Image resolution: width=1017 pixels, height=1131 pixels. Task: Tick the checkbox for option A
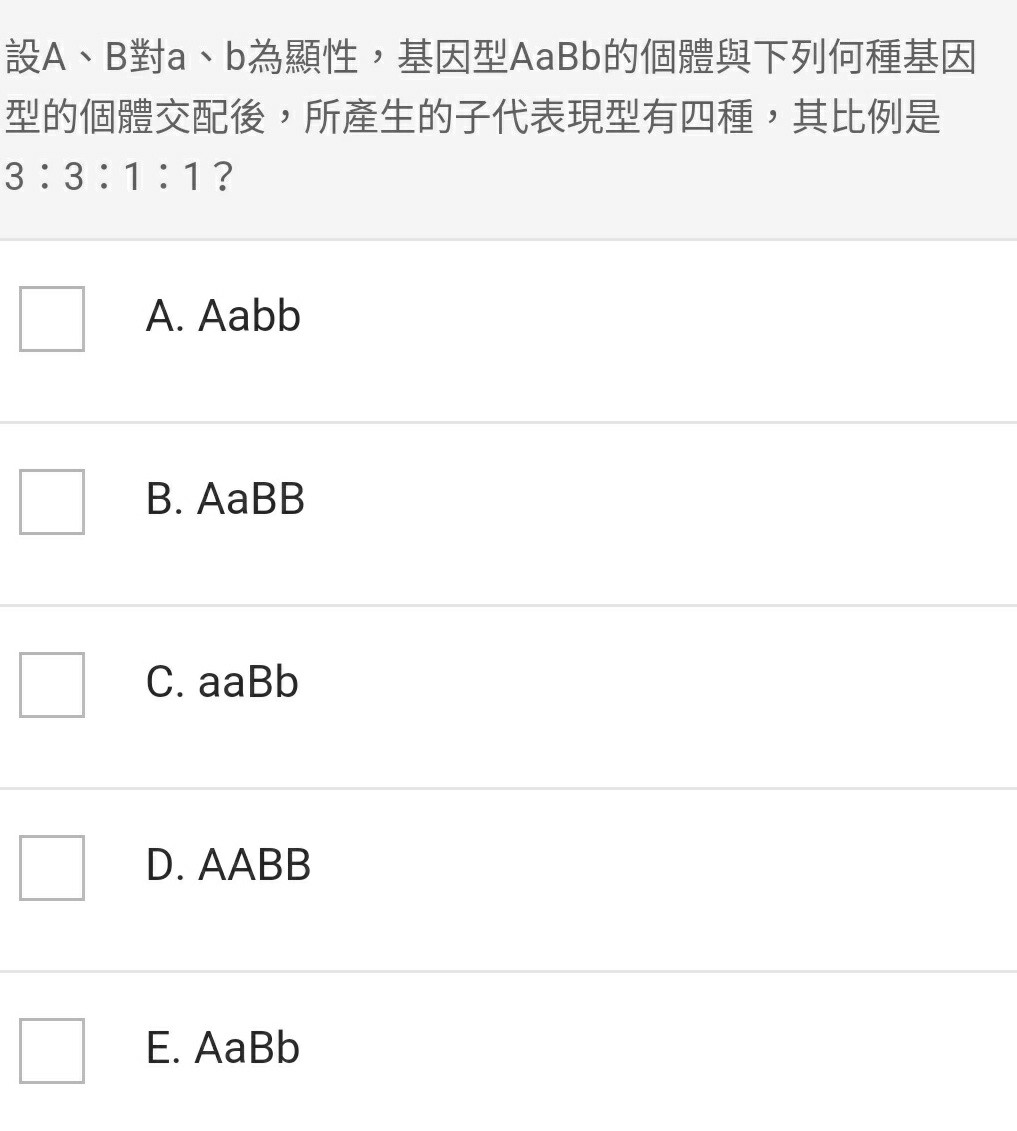pos(52,319)
